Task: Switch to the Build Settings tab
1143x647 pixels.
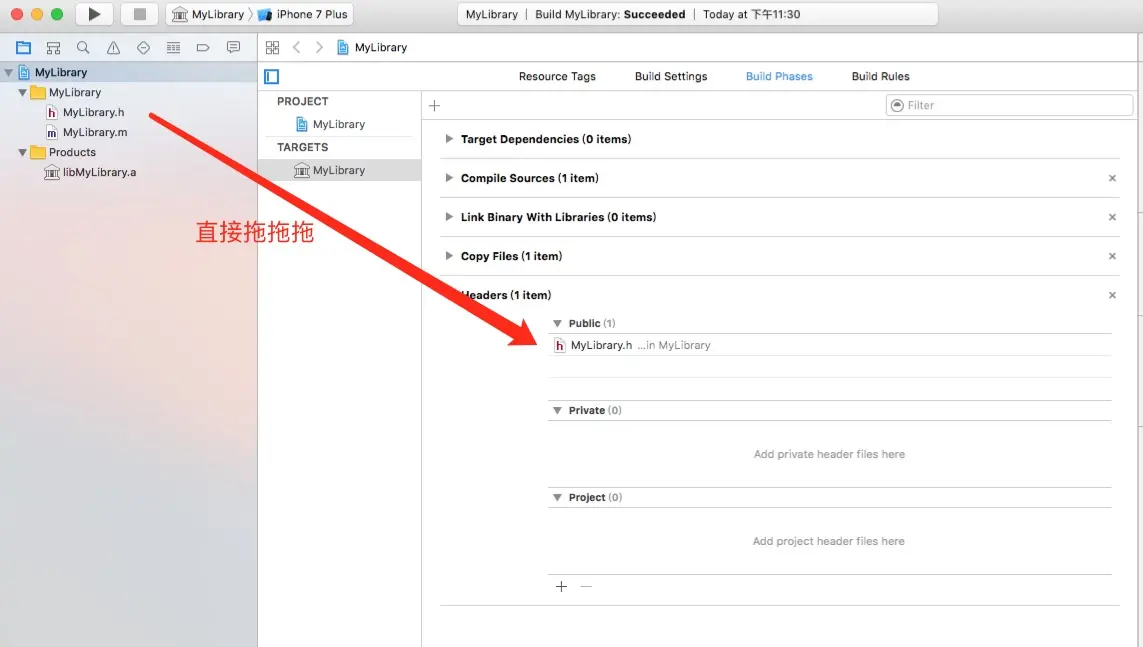Action: coord(671,77)
